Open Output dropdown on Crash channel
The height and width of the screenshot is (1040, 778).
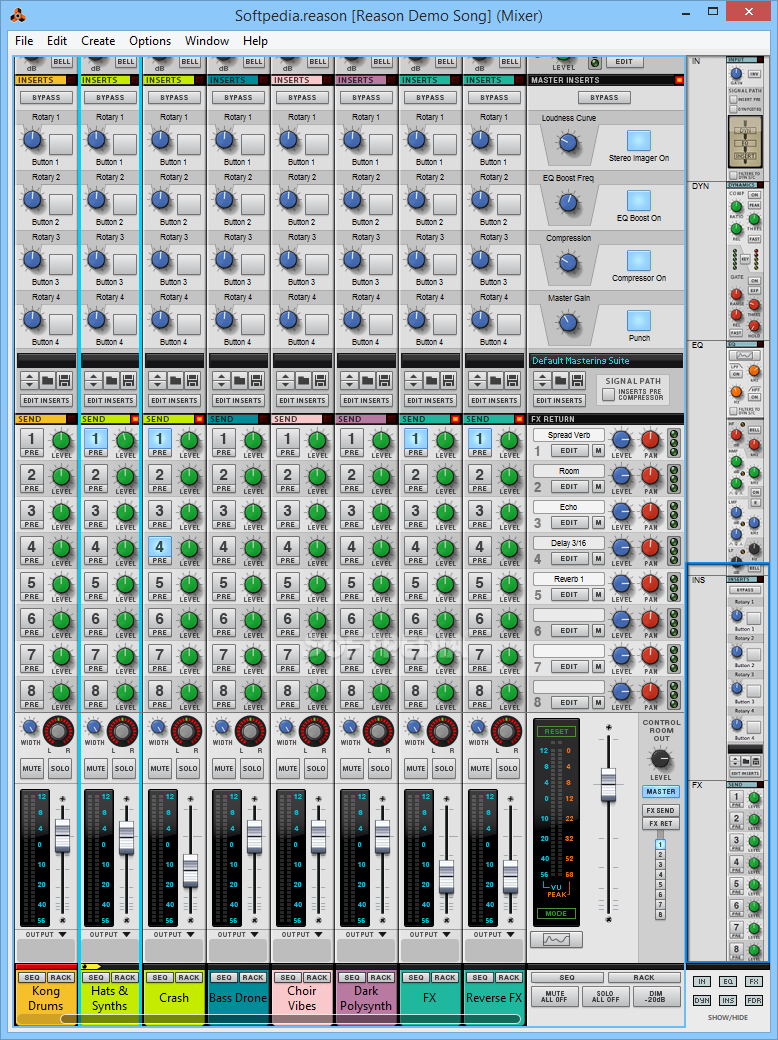click(174, 935)
